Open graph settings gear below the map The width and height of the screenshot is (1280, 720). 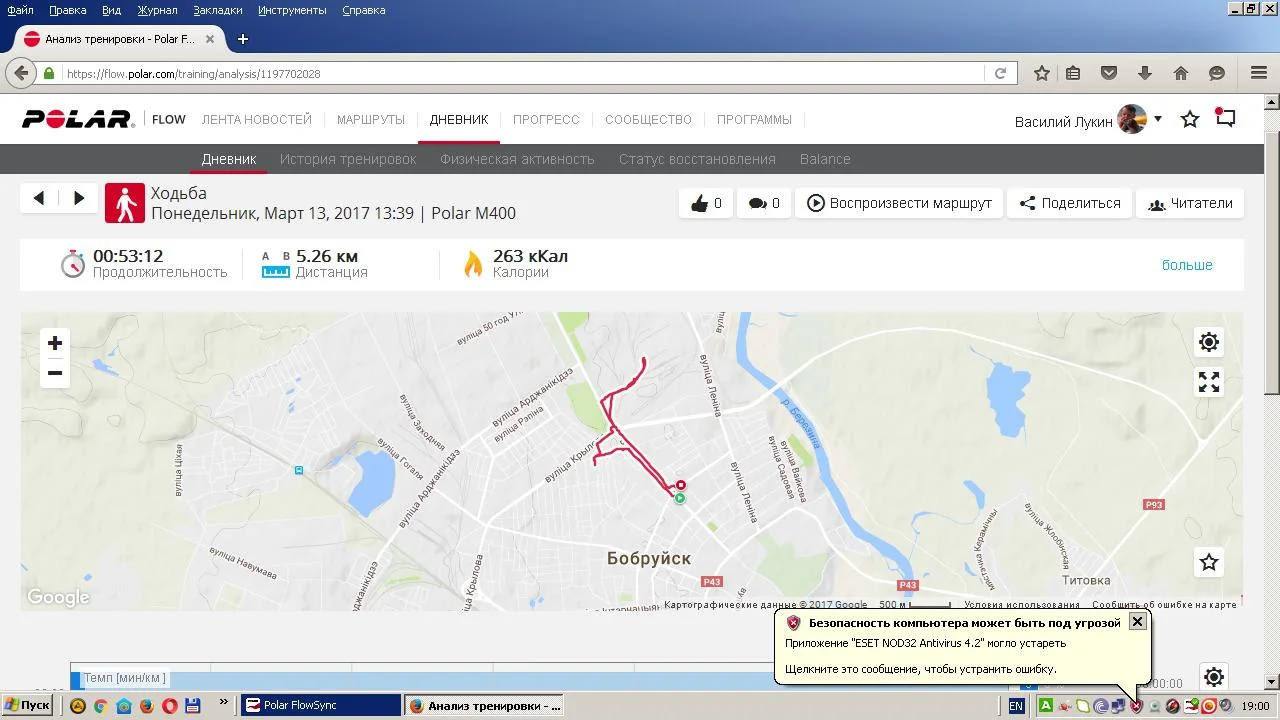pyautogui.click(x=1214, y=677)
